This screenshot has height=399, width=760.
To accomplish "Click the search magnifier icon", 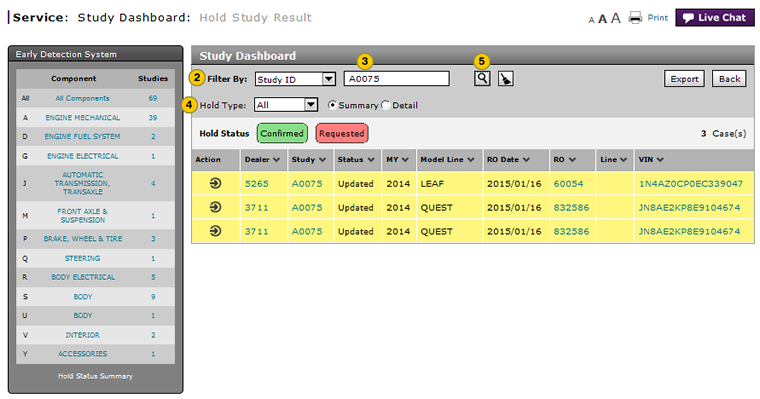I will 482,79.
